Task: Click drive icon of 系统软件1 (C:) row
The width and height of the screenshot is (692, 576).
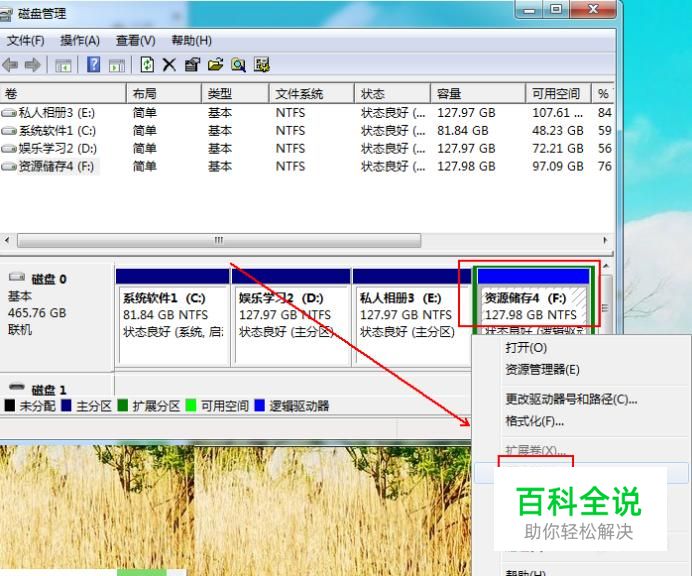Action: point(9,131)
